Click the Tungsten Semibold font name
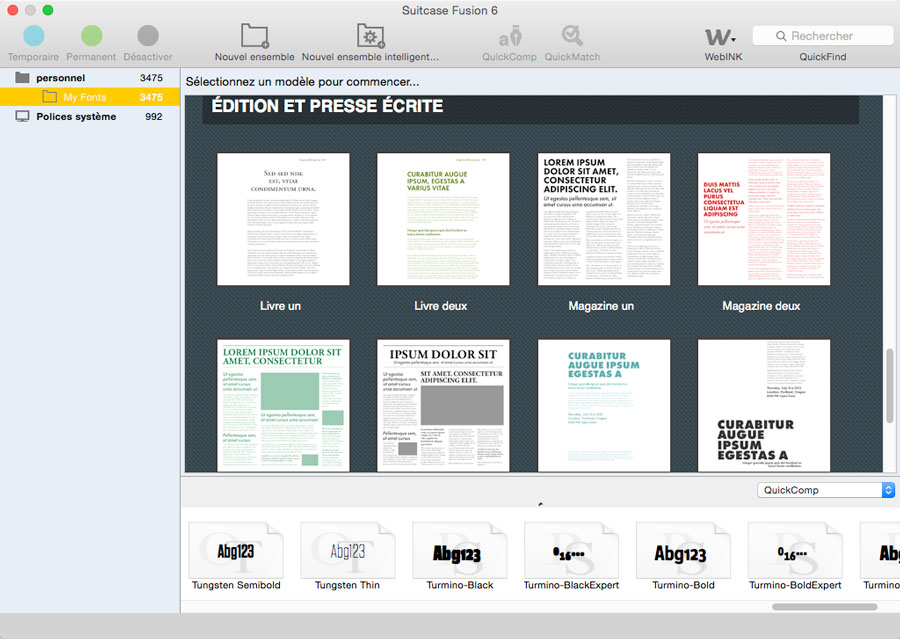 pos(236,585)
